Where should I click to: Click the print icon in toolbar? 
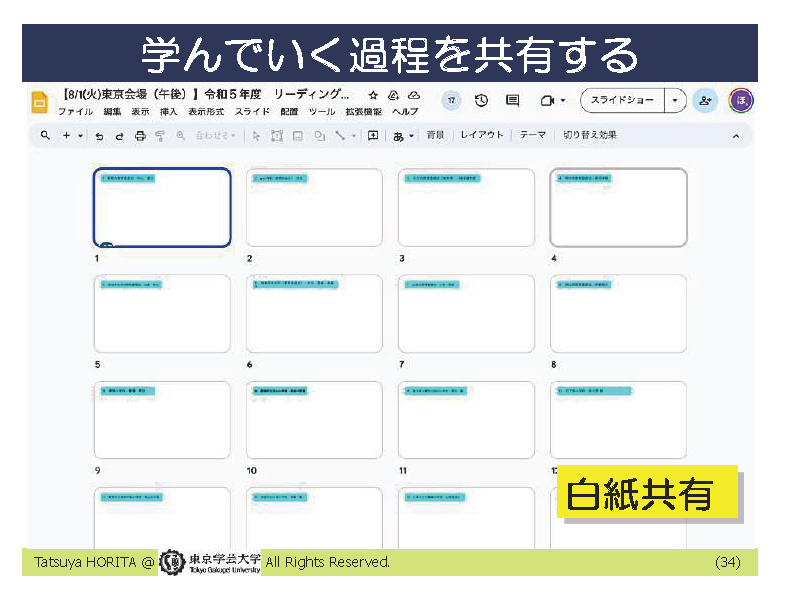[x=140, y=136]
